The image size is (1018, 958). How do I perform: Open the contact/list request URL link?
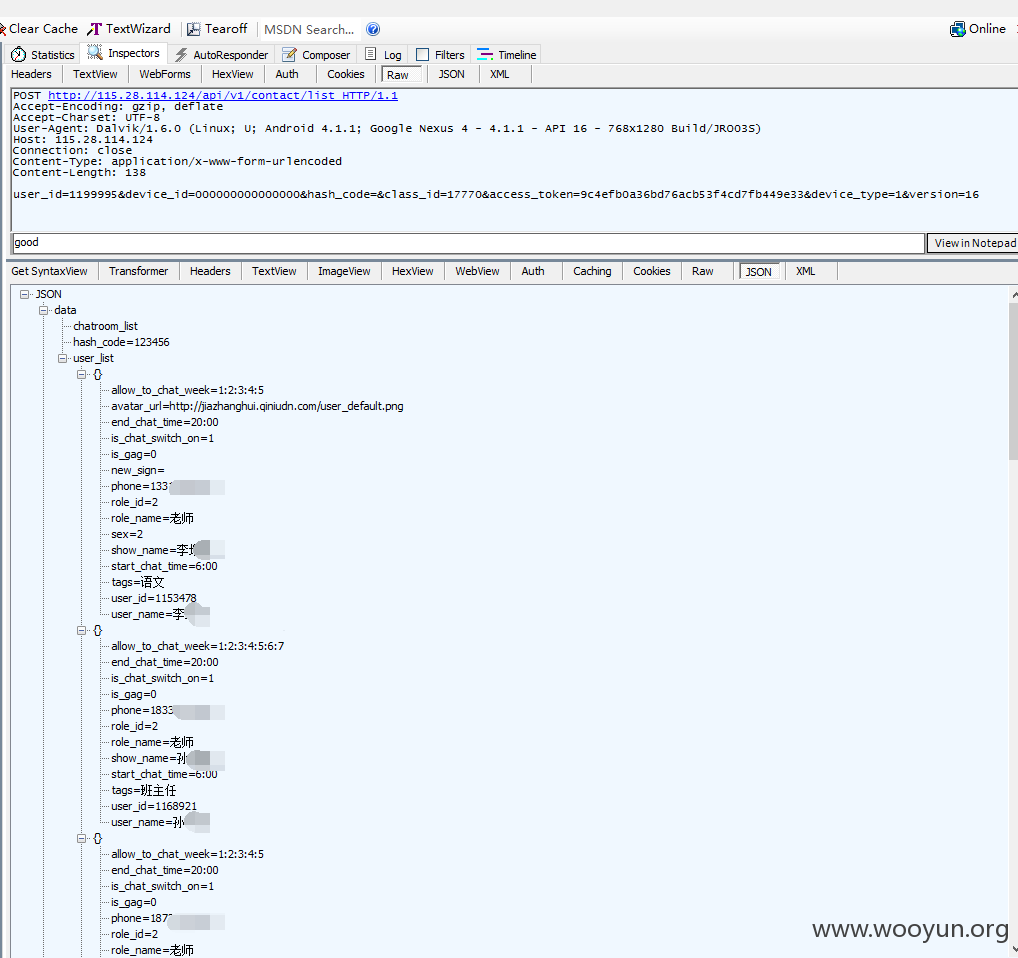[223, 95]
